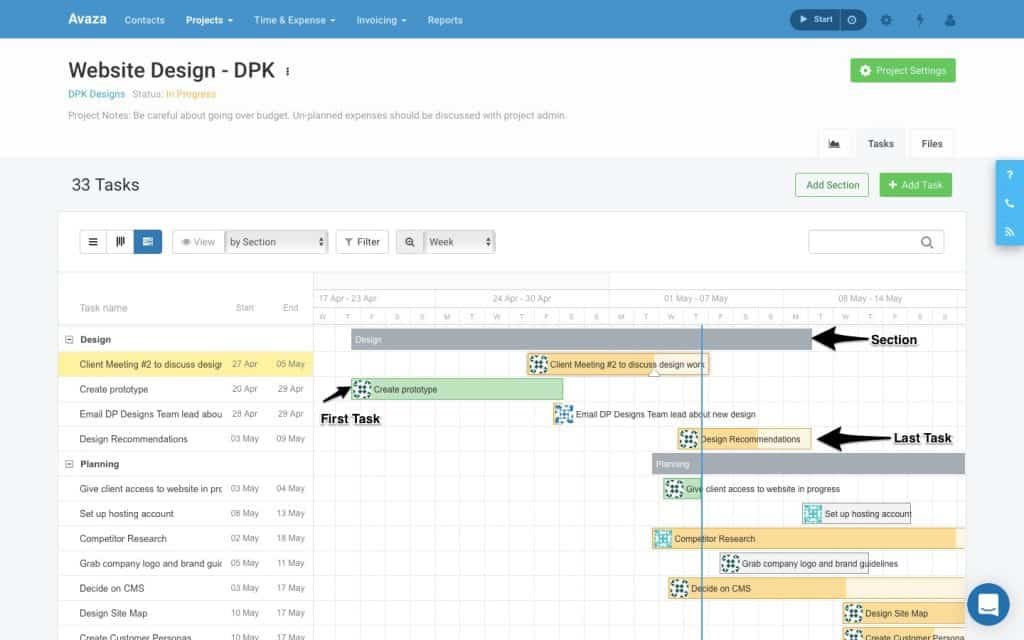Click the lightning bolt icon in top bar
Screen dimensions: 1024x640
click(920, 19)
